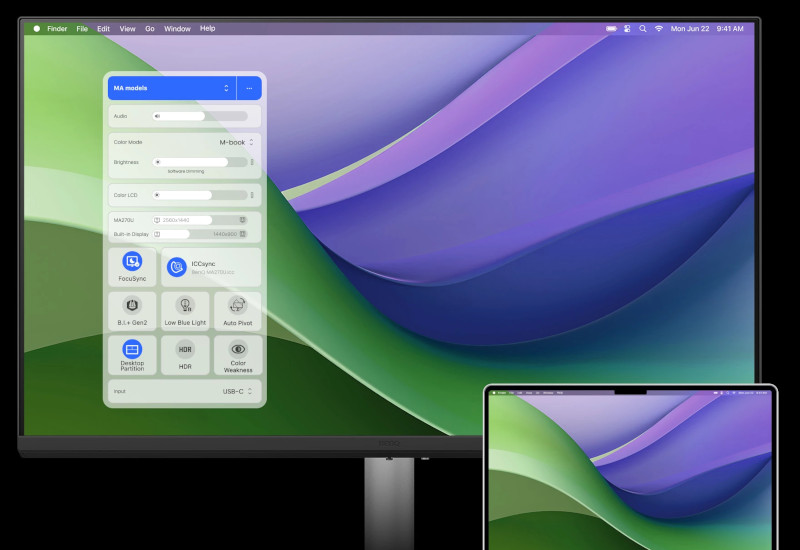This screenshot has height=550, width=800.
Task: Open Spotlight search in menu bar
Action: [x=642, y=29]
